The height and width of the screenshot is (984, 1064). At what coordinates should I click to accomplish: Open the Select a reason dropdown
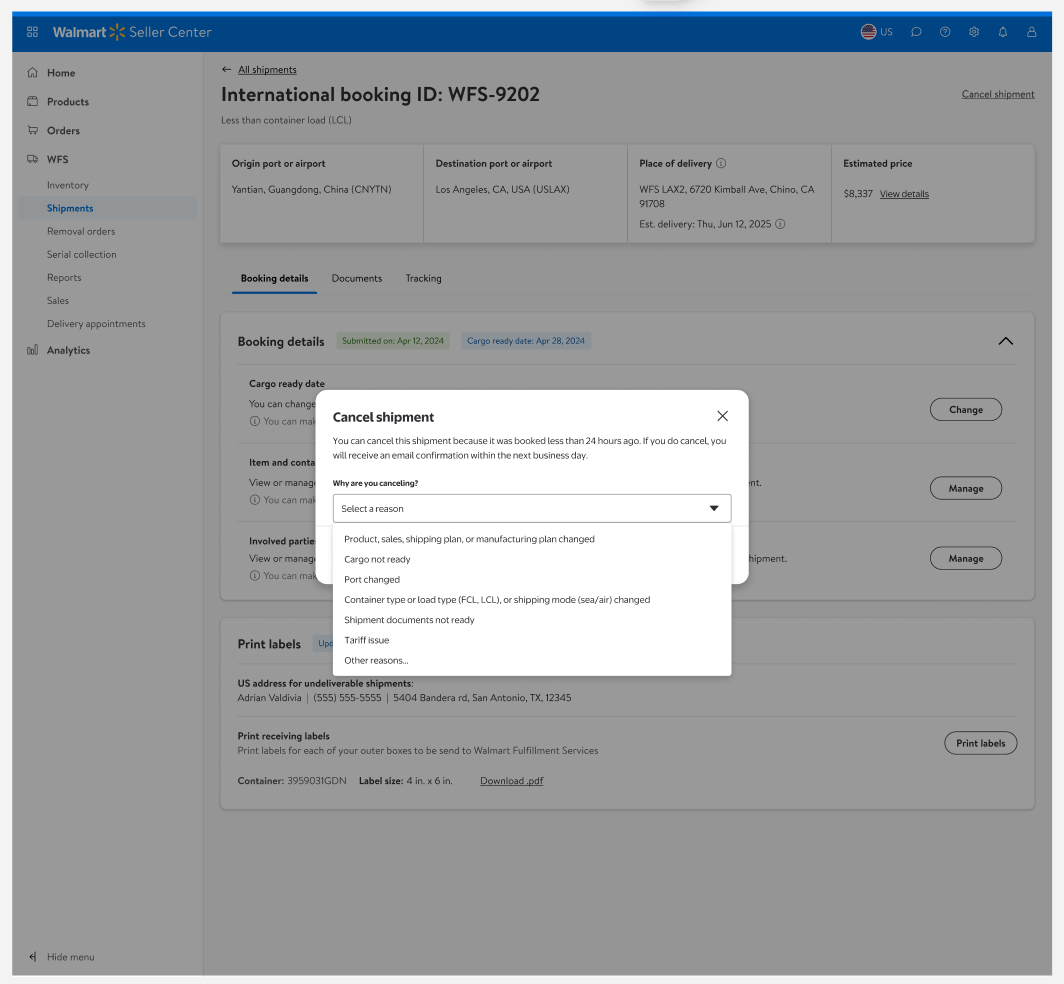click(x=531, y=508)
